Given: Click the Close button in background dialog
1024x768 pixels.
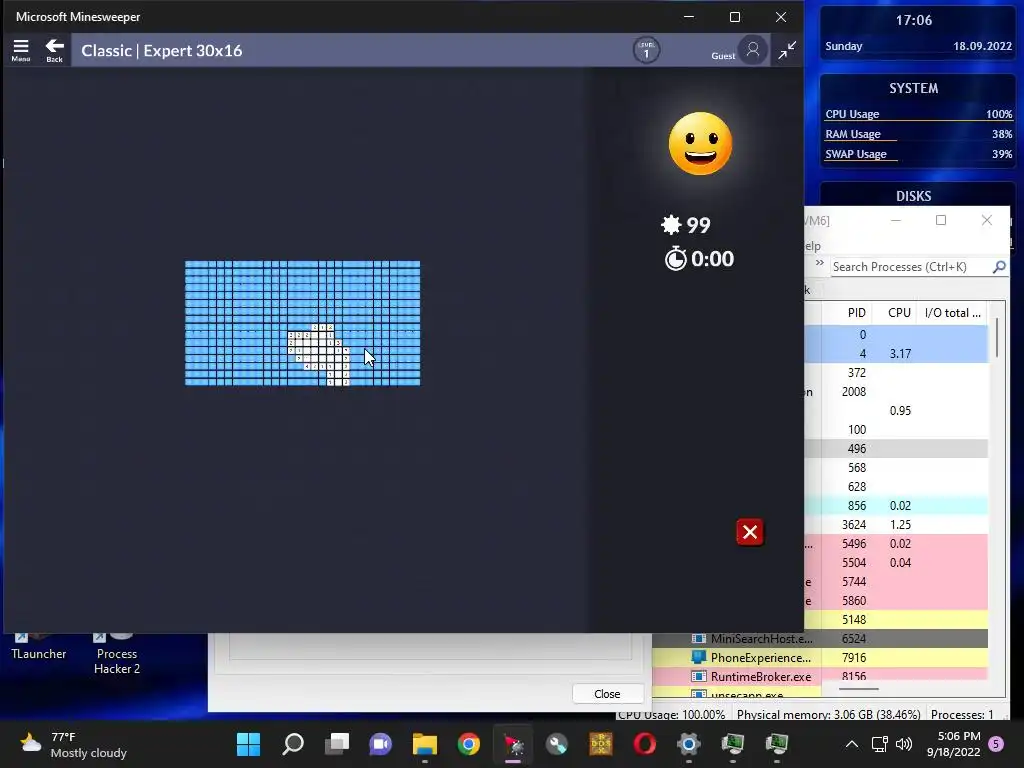Looking at the screenshot, I should pyautogui.click(x=607, y=694).
